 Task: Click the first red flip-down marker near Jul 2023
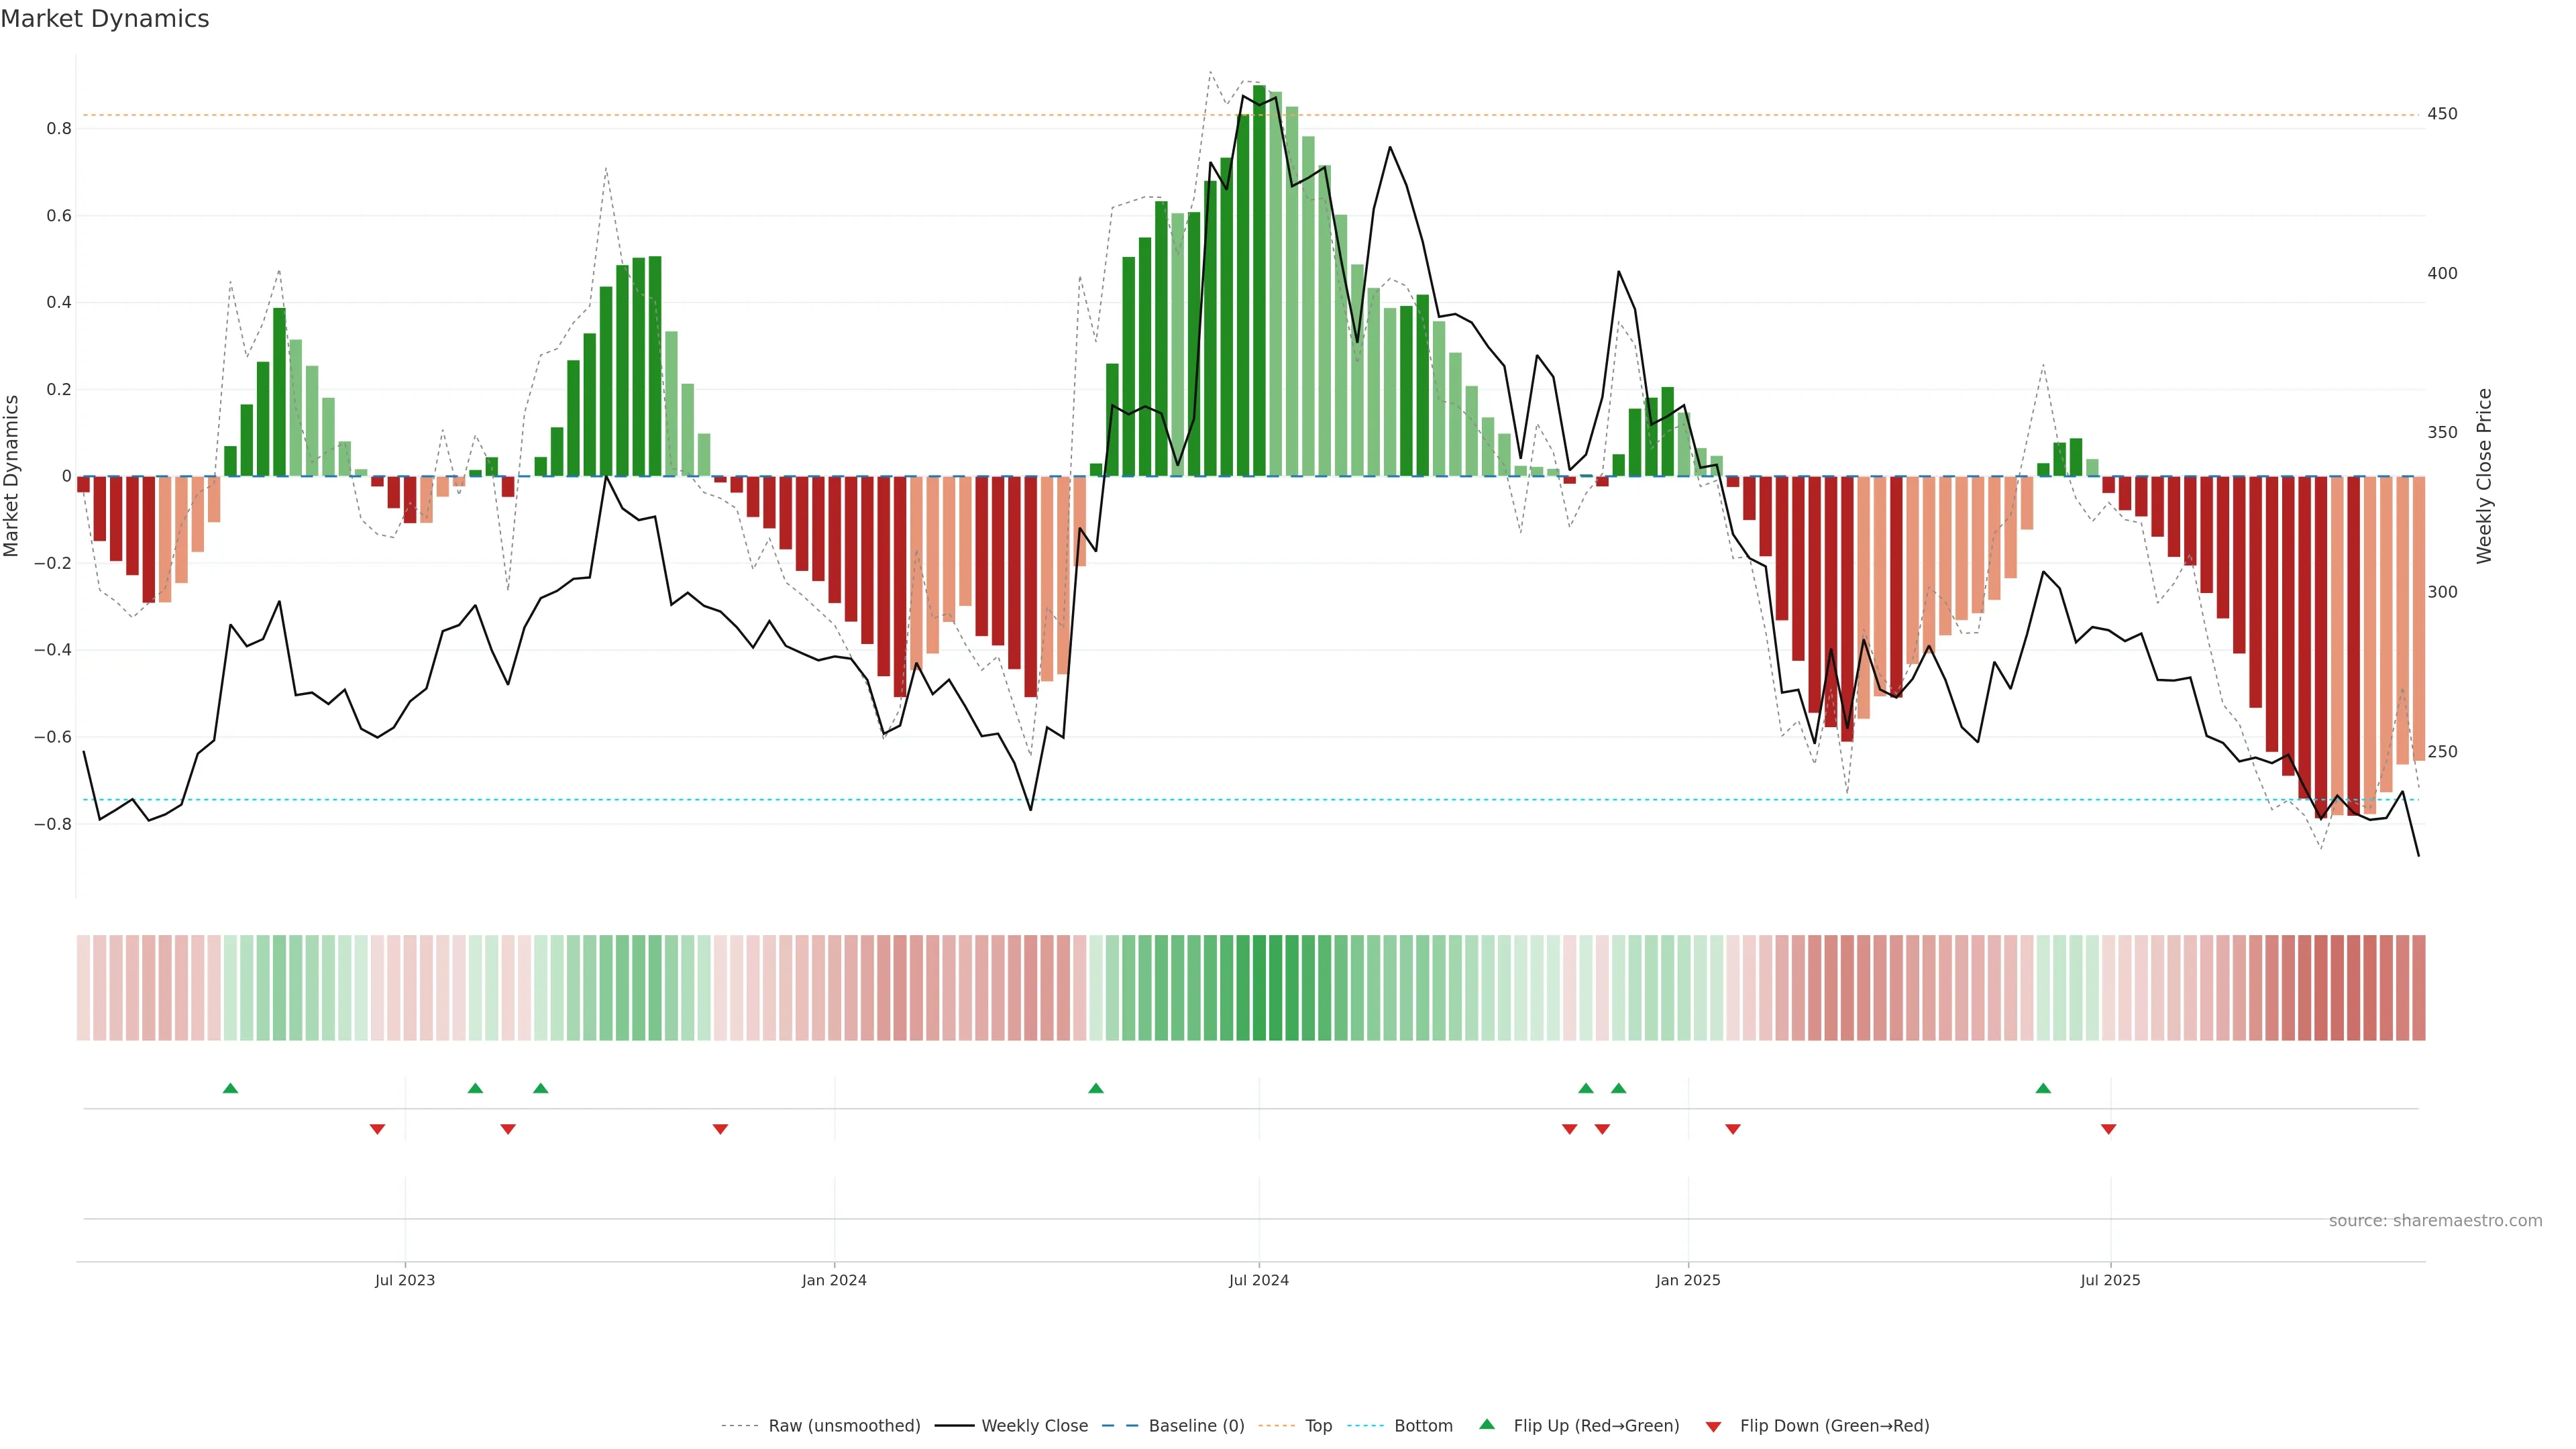click(x=377, y=1129)
